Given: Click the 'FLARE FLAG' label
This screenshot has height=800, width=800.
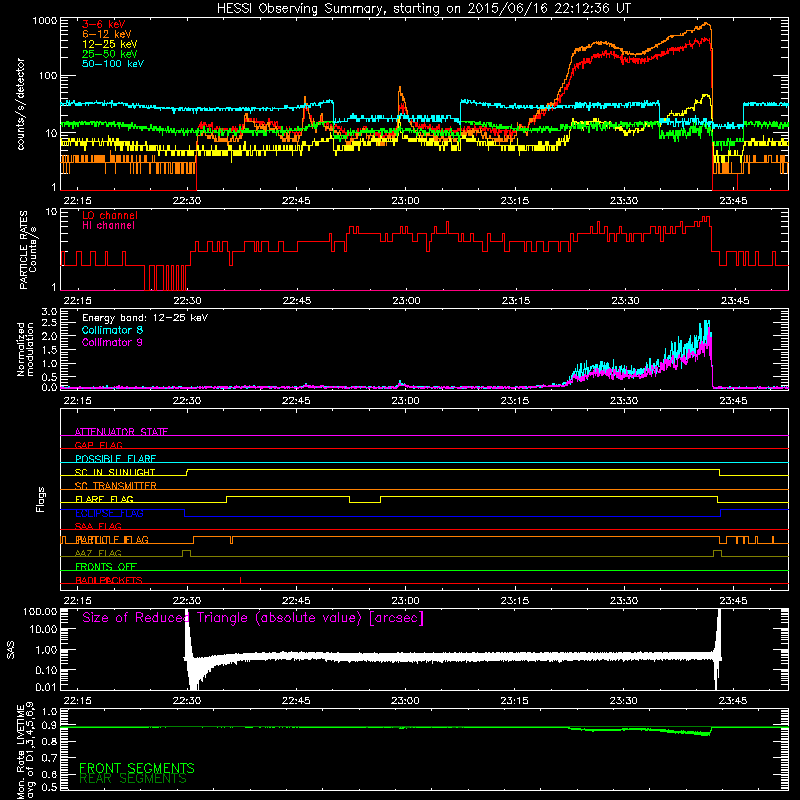Looking at the screenshot, I should pyautogui.click(x=104, y=499).
